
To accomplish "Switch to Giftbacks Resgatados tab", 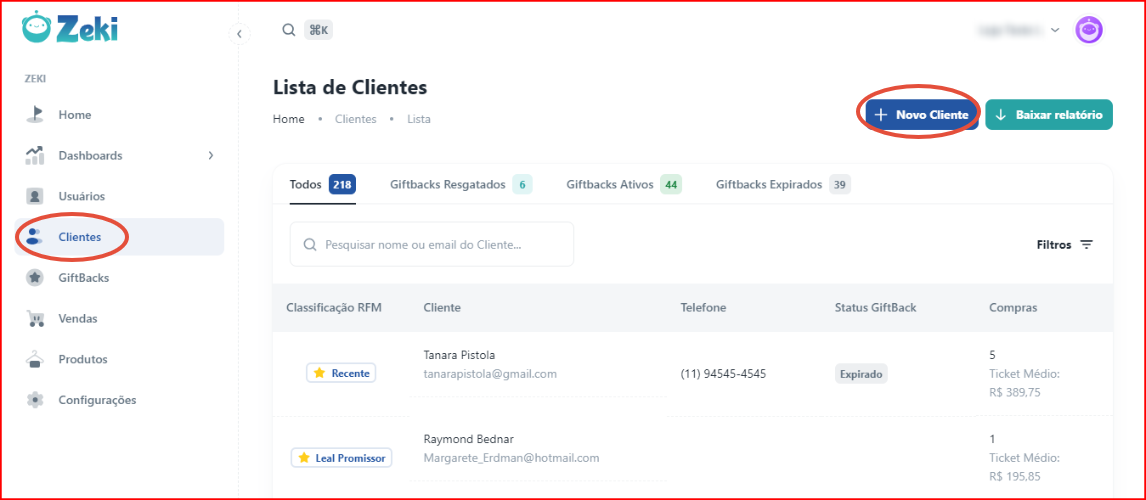I will click(460, 185).
